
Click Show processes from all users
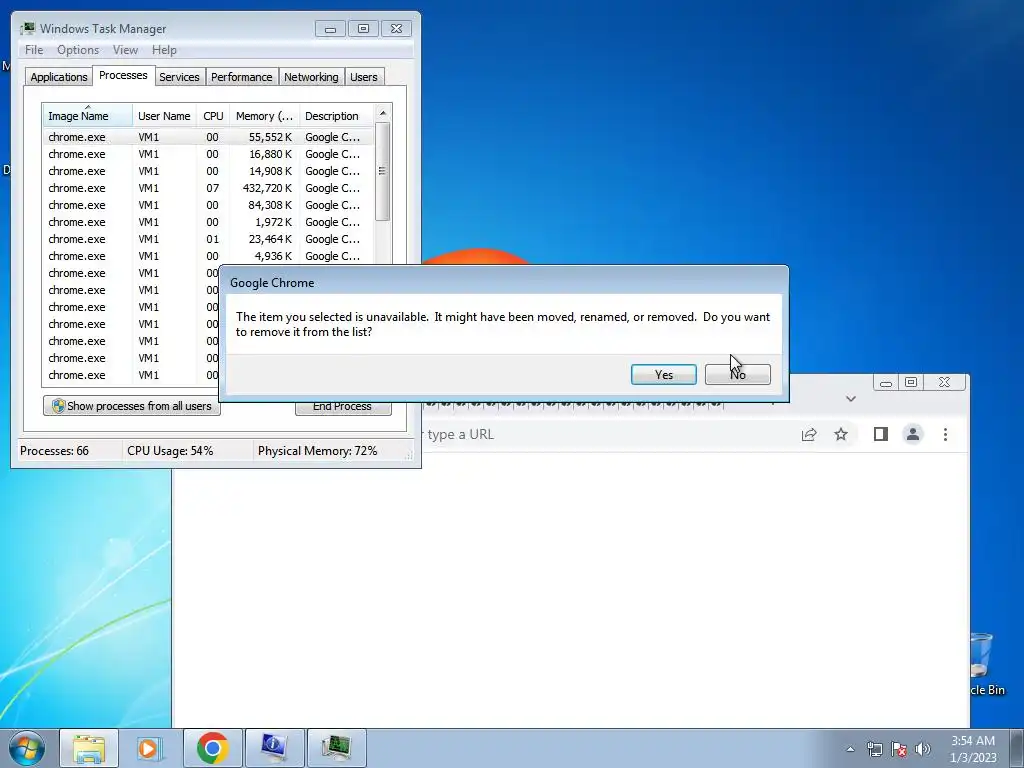[132, 406]
